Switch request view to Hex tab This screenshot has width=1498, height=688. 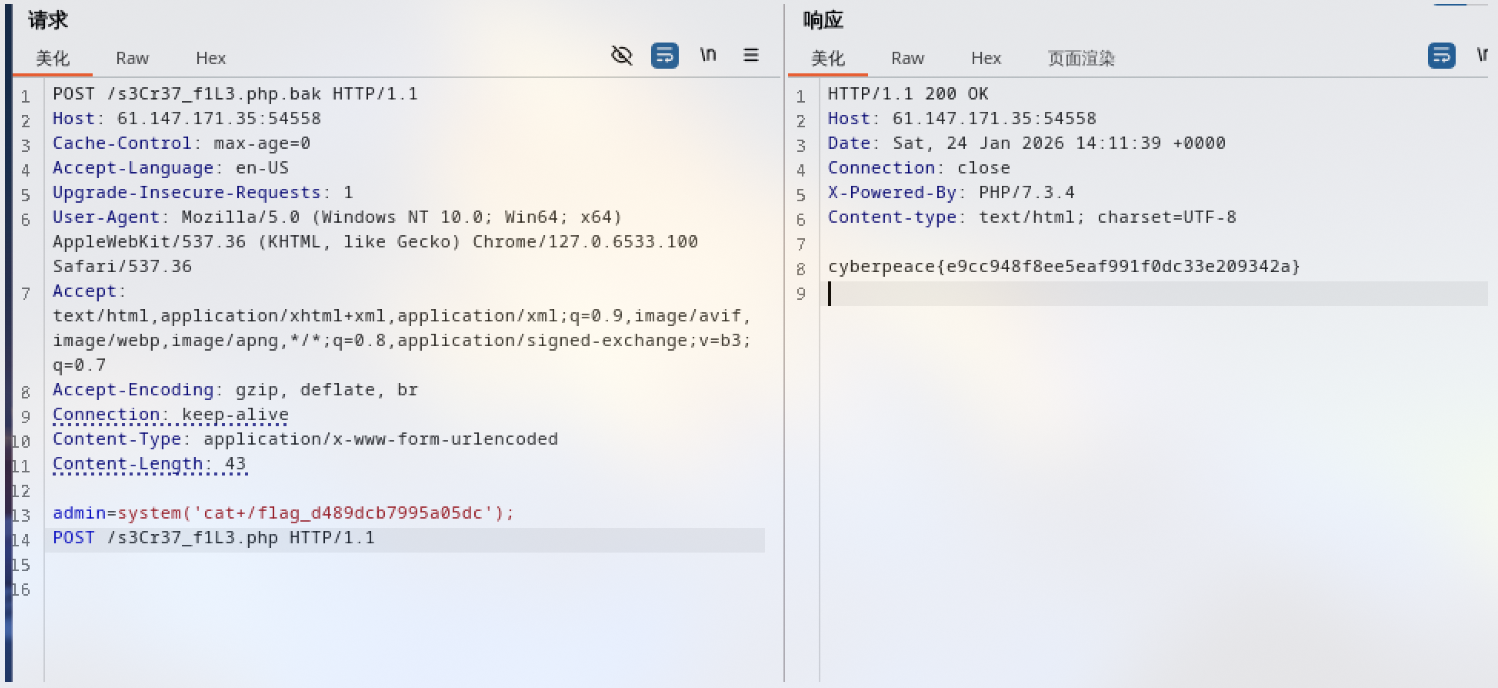coord(211,58)
